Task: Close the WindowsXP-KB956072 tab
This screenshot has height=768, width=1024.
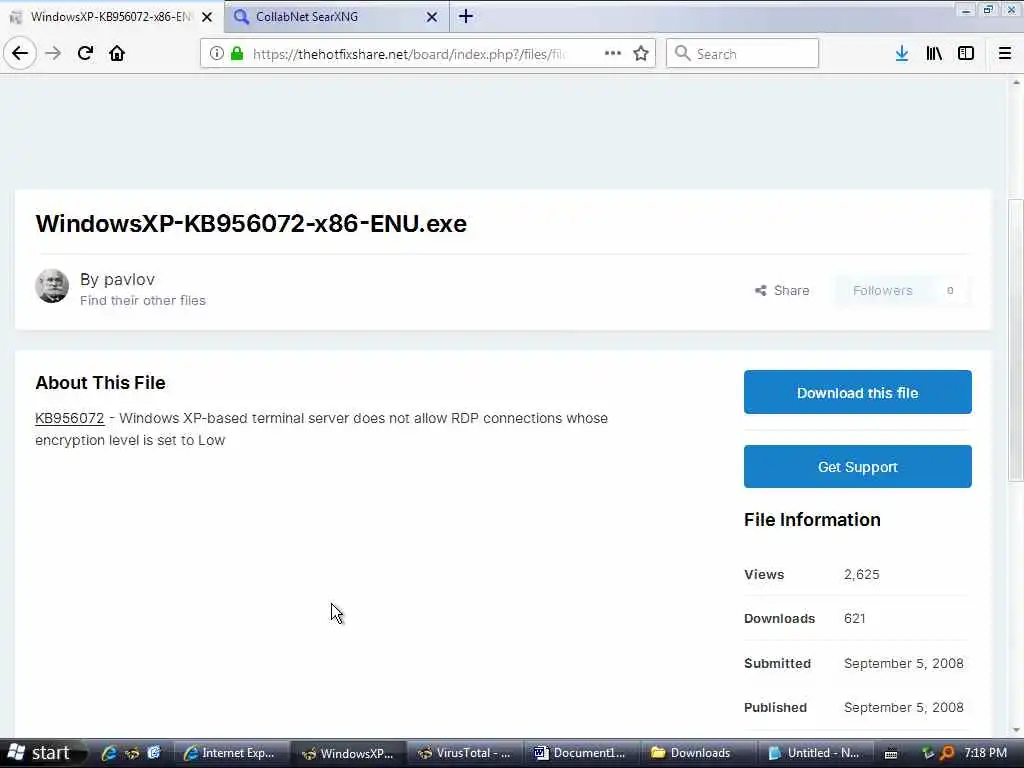Action: point(207,17)
